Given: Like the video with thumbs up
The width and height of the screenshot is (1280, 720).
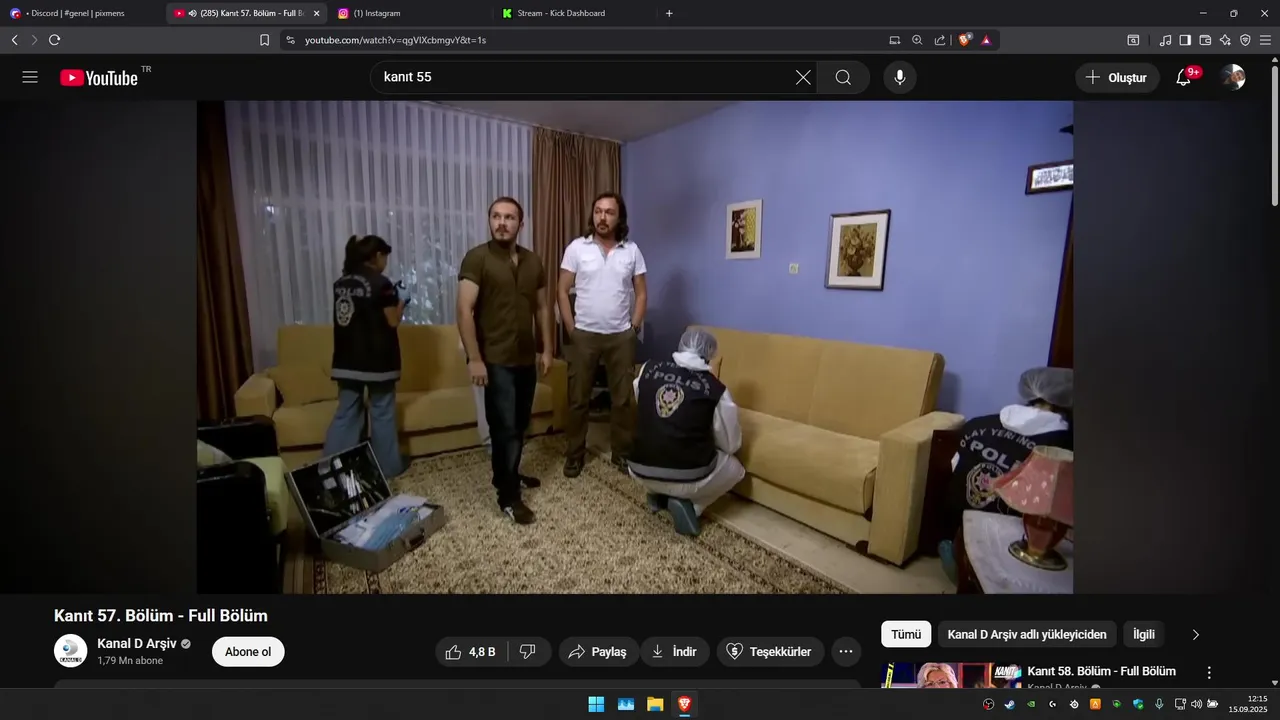Looking at the screenshot, I should click(470, 652).
